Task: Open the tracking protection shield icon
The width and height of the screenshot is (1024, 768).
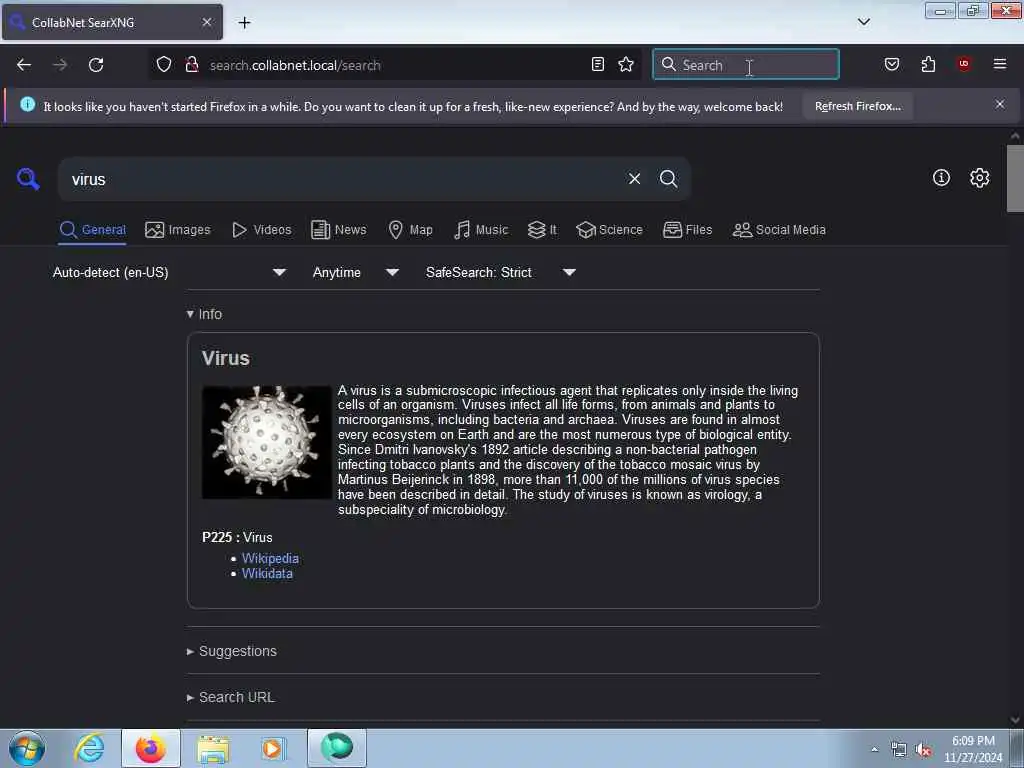Action: click(164, 64)
